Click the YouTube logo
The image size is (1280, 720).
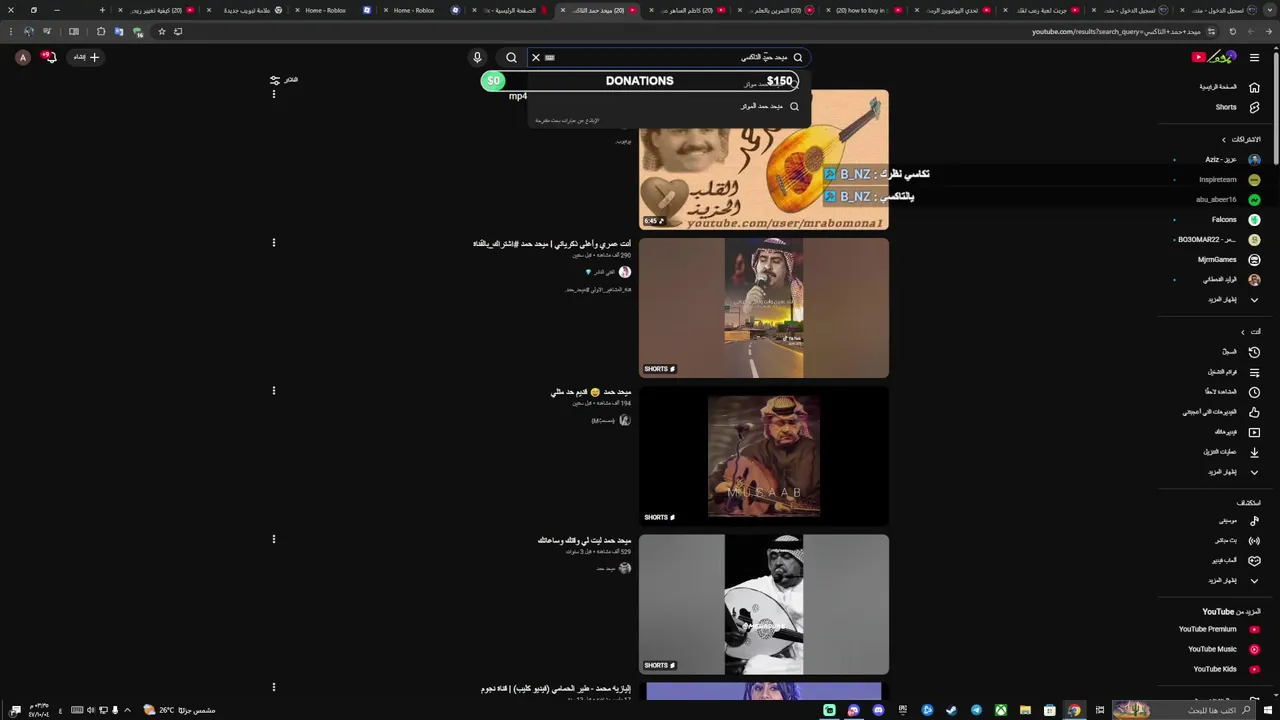1214,57
